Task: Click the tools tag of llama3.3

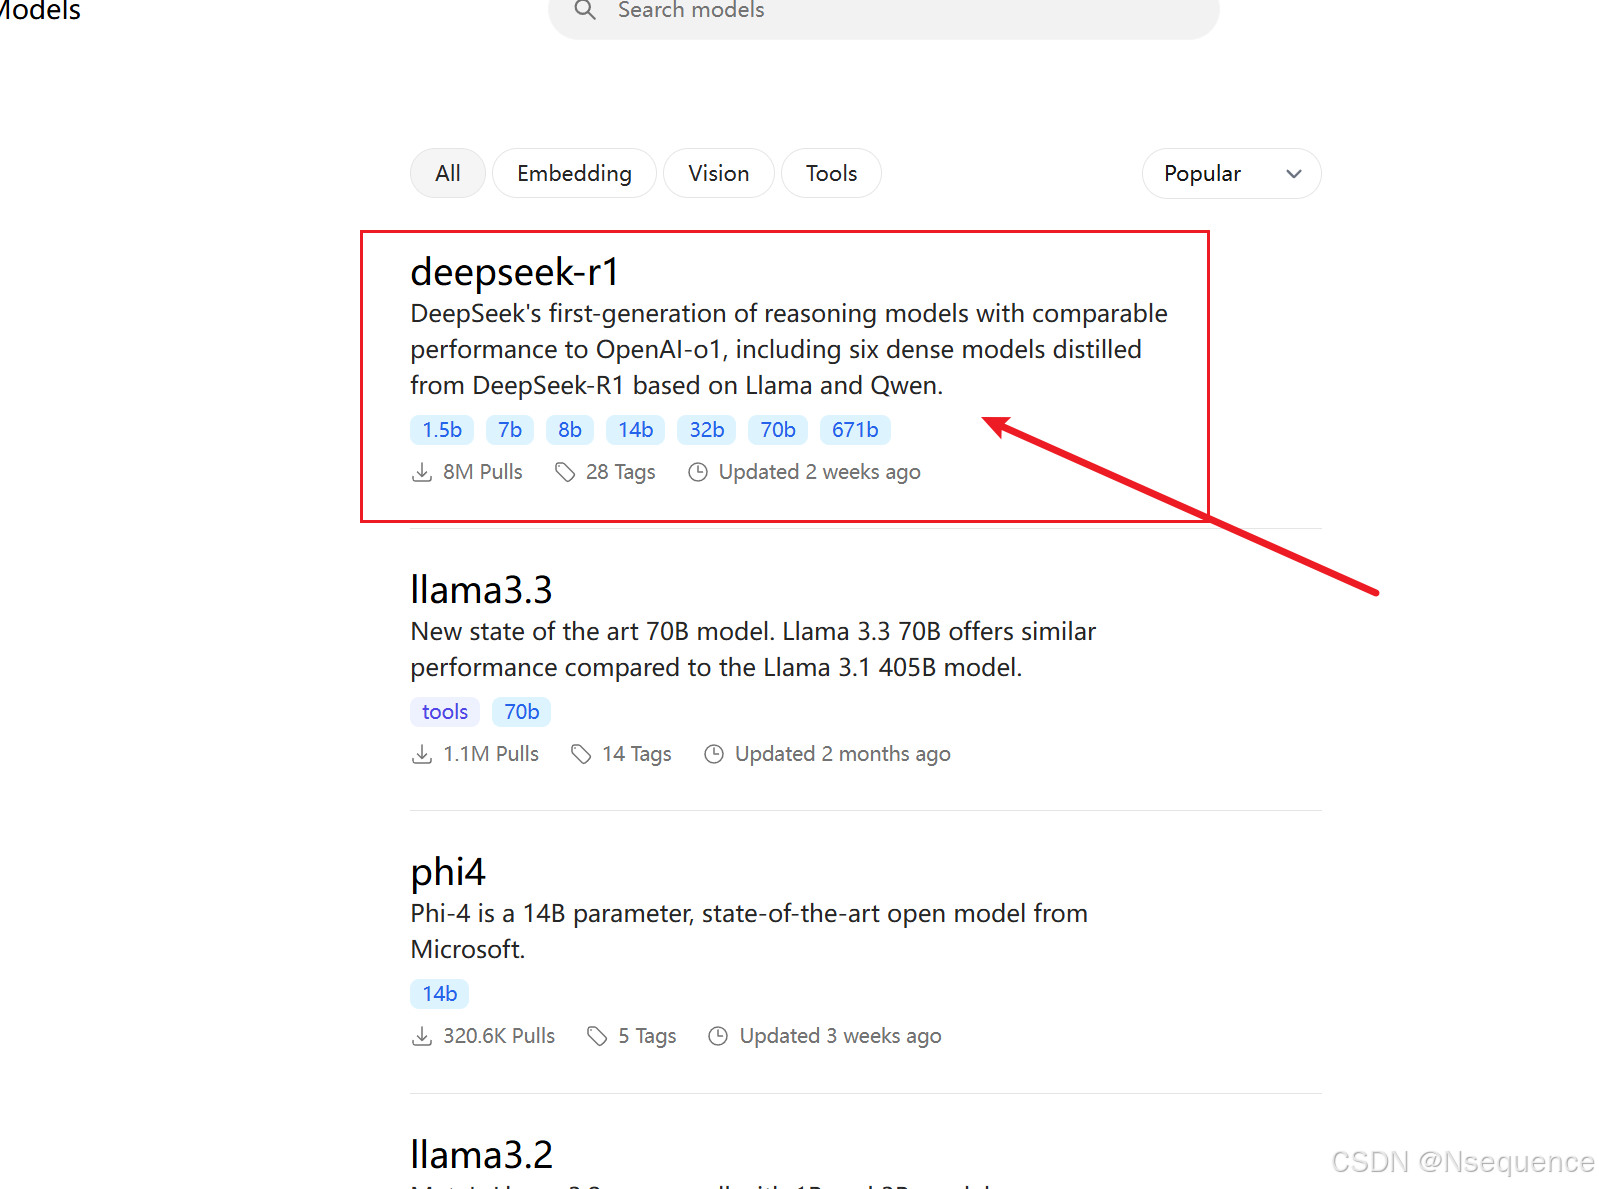Action: point(445,712)
